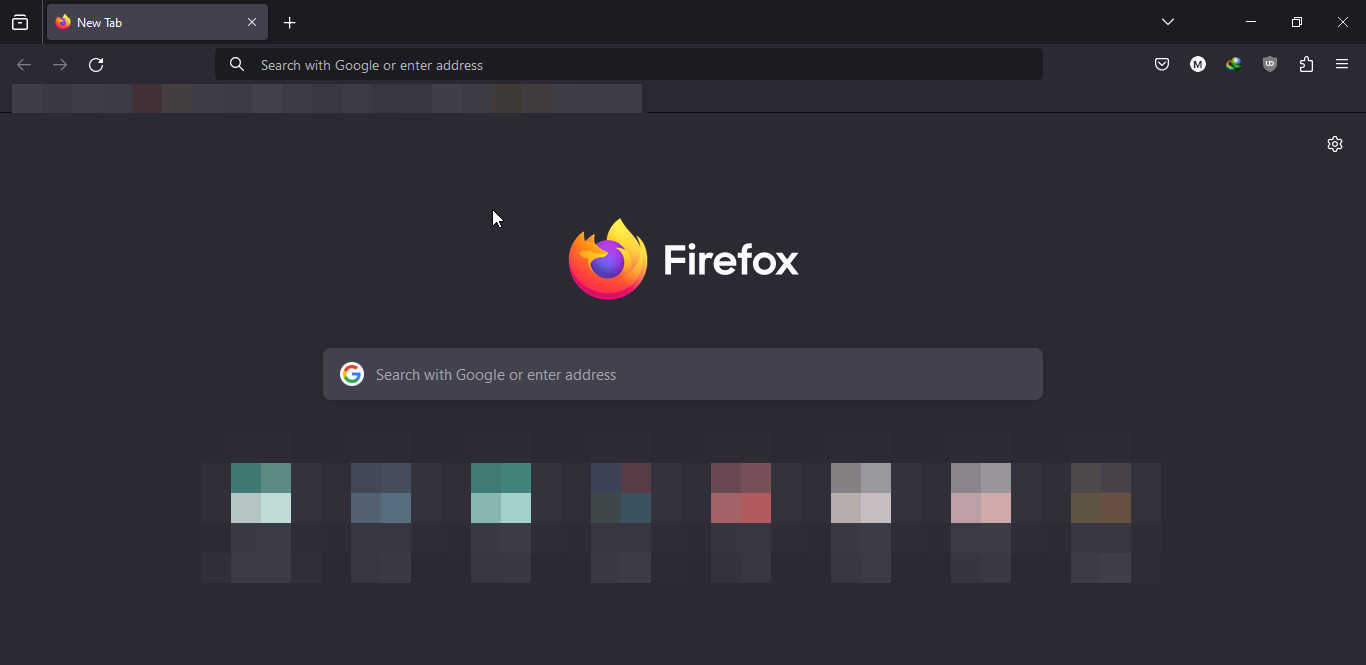Click inside the Firefox search field
The height and width of the screenshot is (665, 1366).
[683, 373]
